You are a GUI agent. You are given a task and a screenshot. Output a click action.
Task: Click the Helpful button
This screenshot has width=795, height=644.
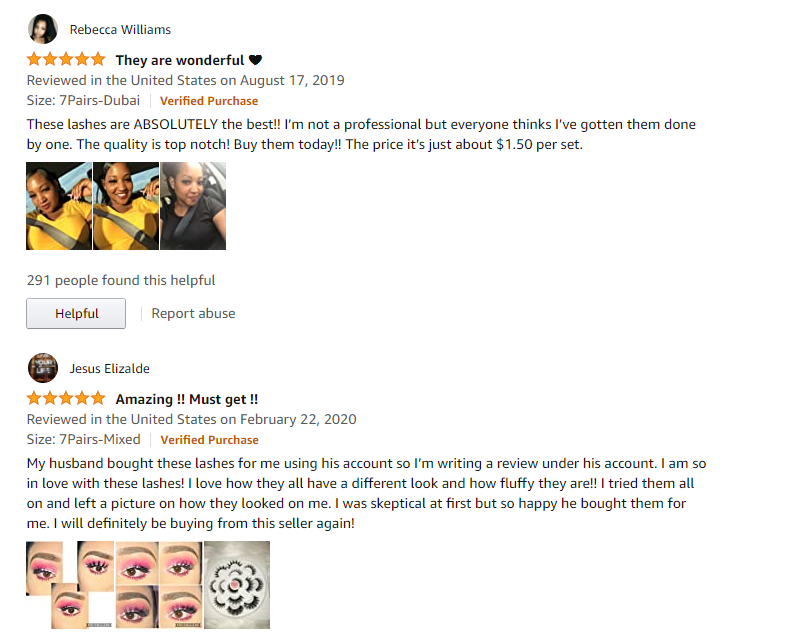click(76, 313)
